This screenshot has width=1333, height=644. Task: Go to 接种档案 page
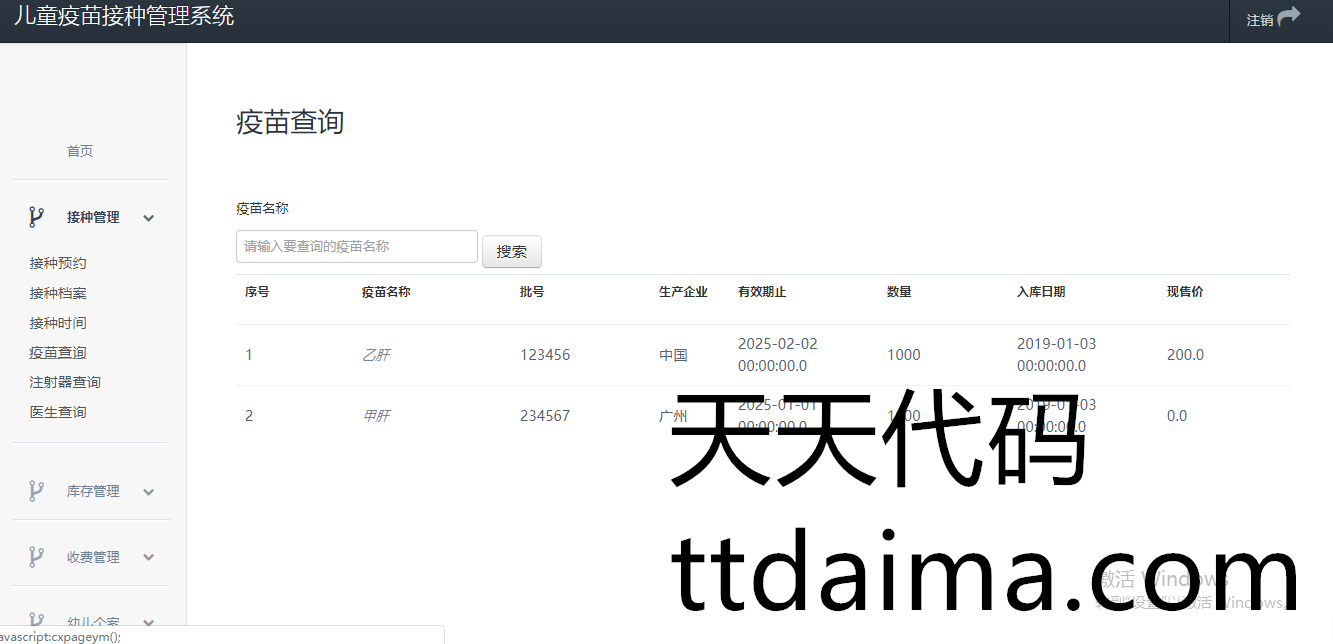coord(58,293)
